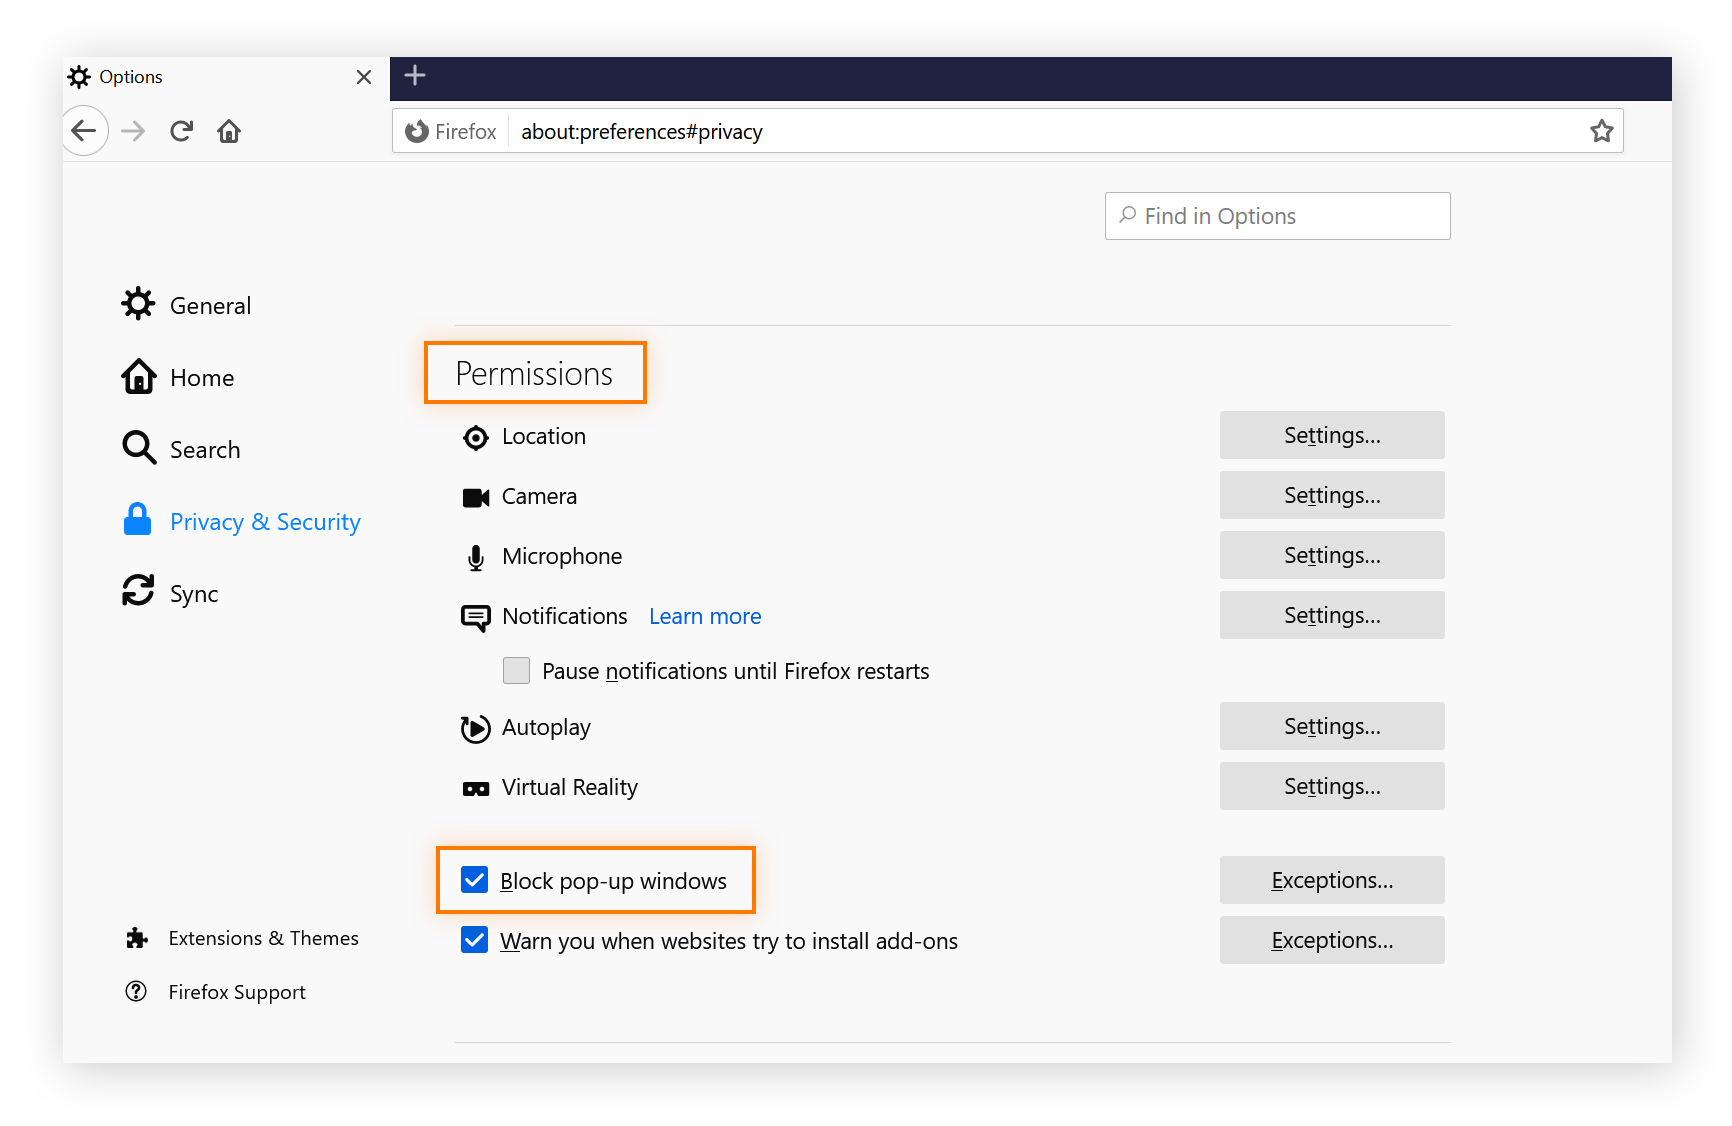Click the Virtual Reality headset icon
Image resolution: width=1732 pixels, height=1126 pixels.
[476, 788]
